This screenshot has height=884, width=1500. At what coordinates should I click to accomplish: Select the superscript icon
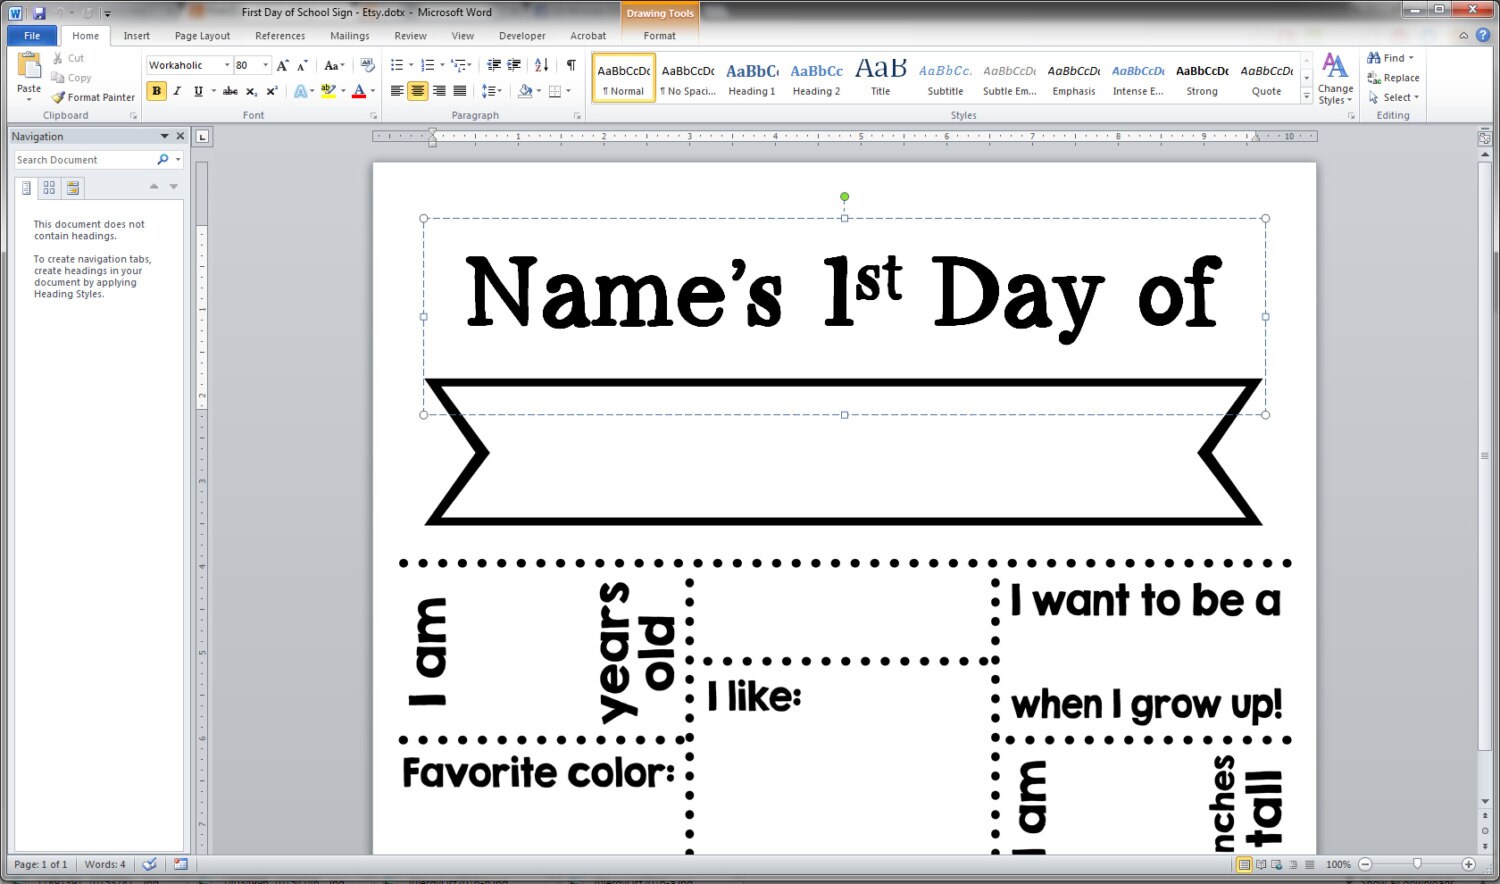[x=271, y=91]
